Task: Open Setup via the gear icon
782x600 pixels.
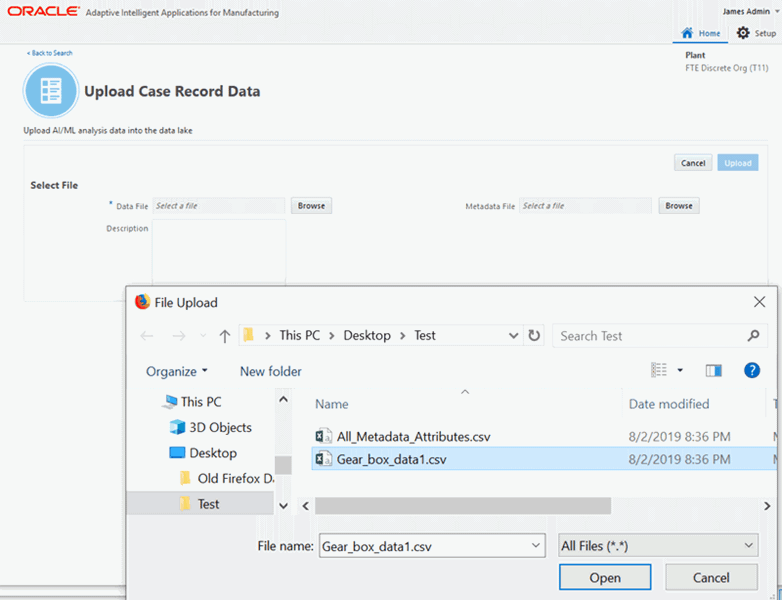Action: tap(743, 33)
